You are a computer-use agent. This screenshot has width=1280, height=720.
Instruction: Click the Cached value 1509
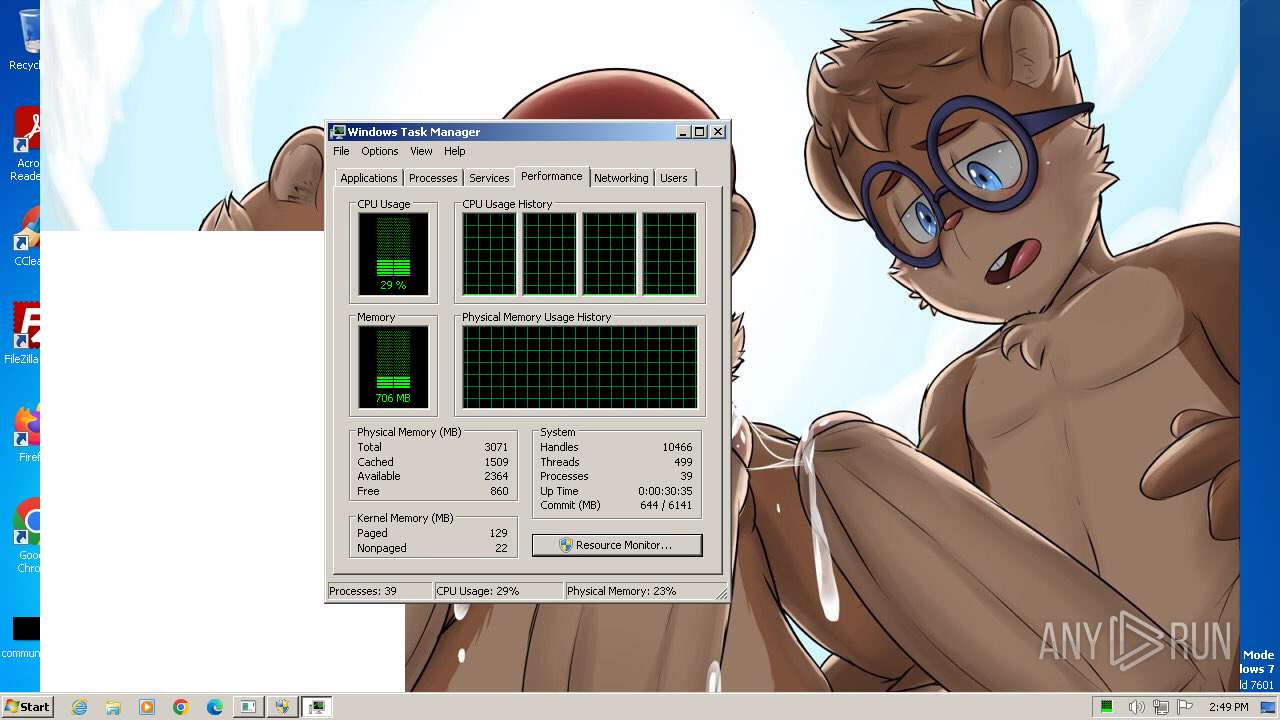(496, 462)
